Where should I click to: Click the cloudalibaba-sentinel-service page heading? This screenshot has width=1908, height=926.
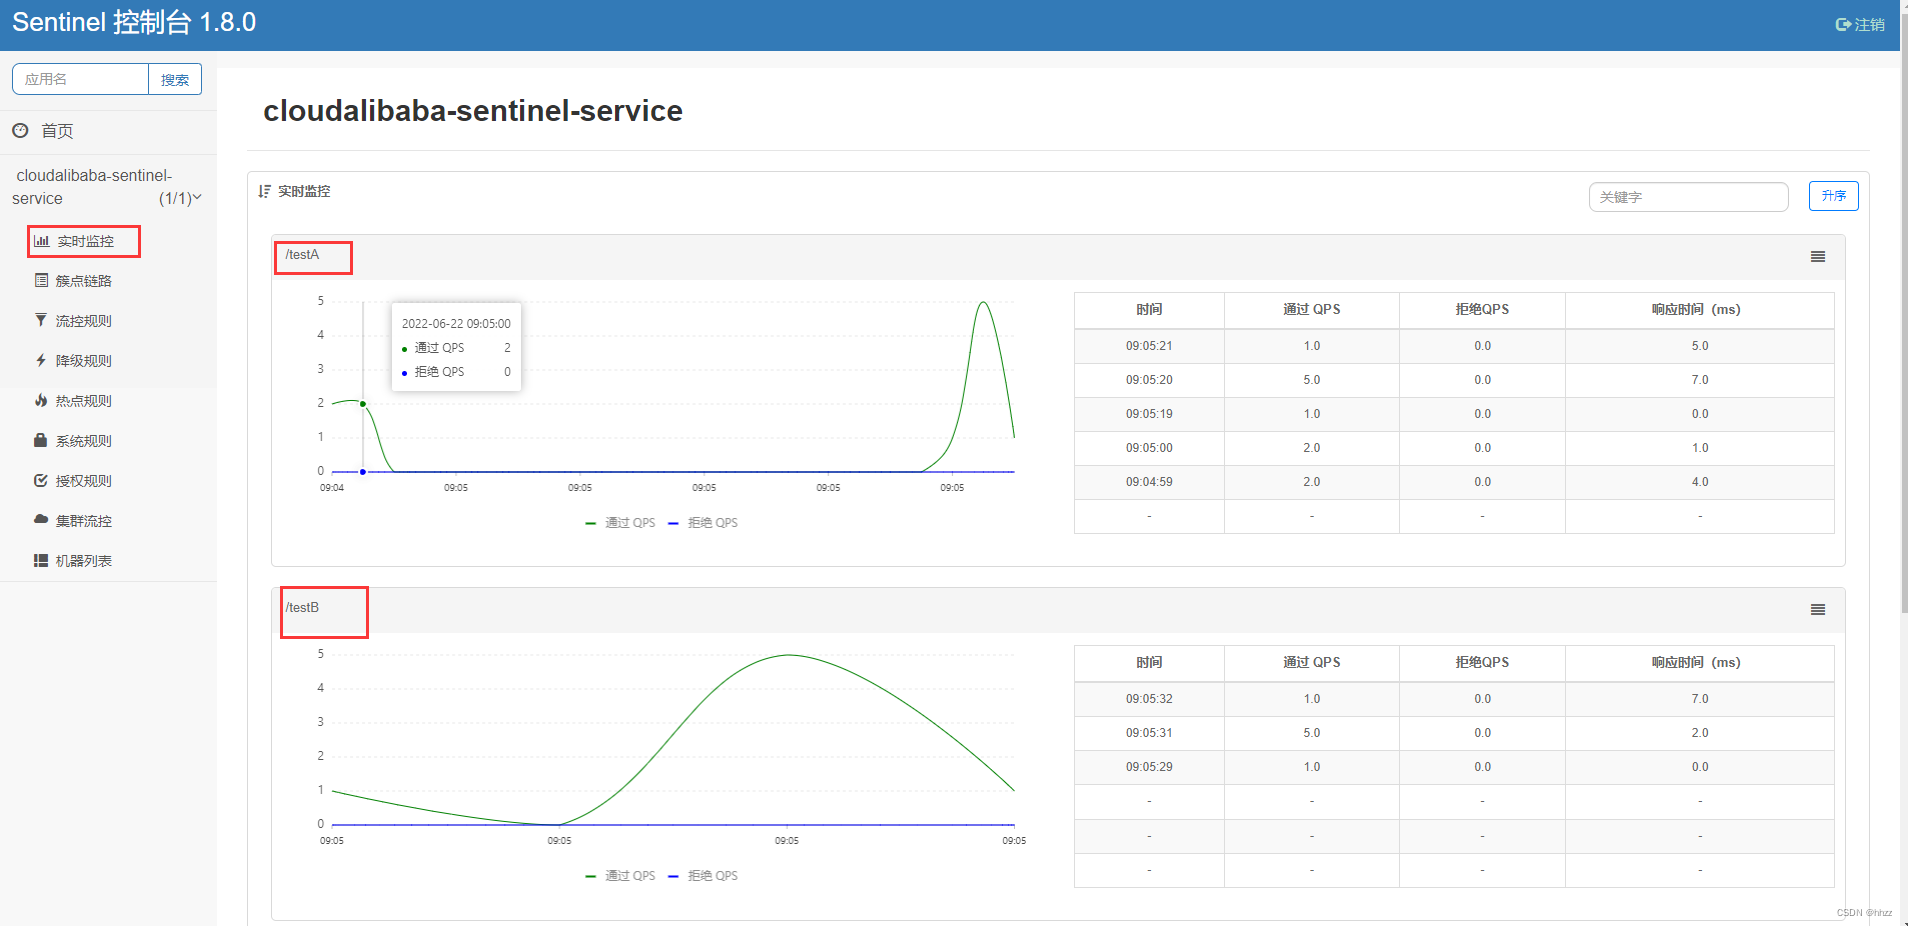pos(473,111)
